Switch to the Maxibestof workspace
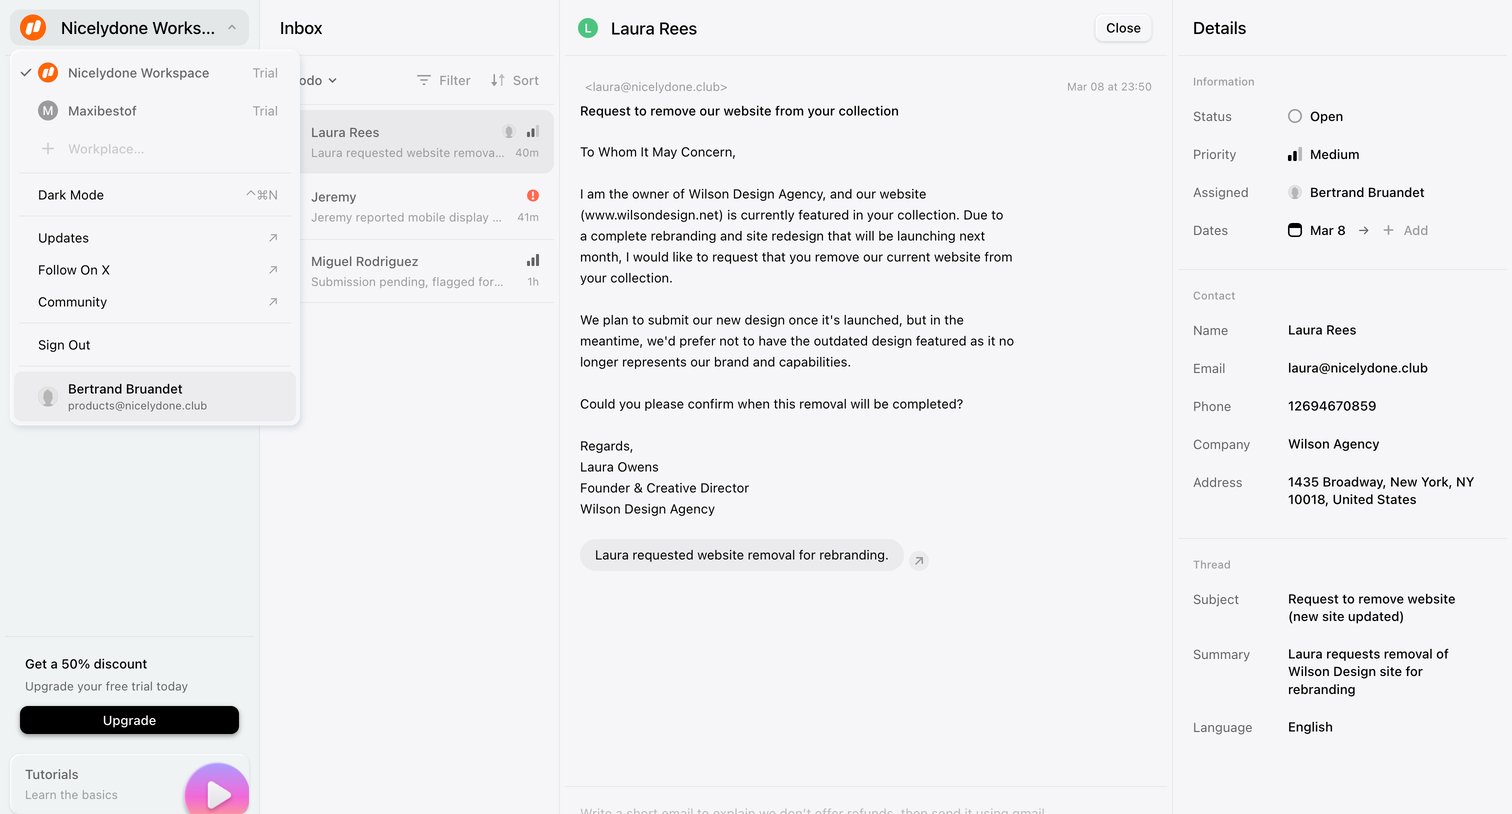1512x814 pixels. 155,111
